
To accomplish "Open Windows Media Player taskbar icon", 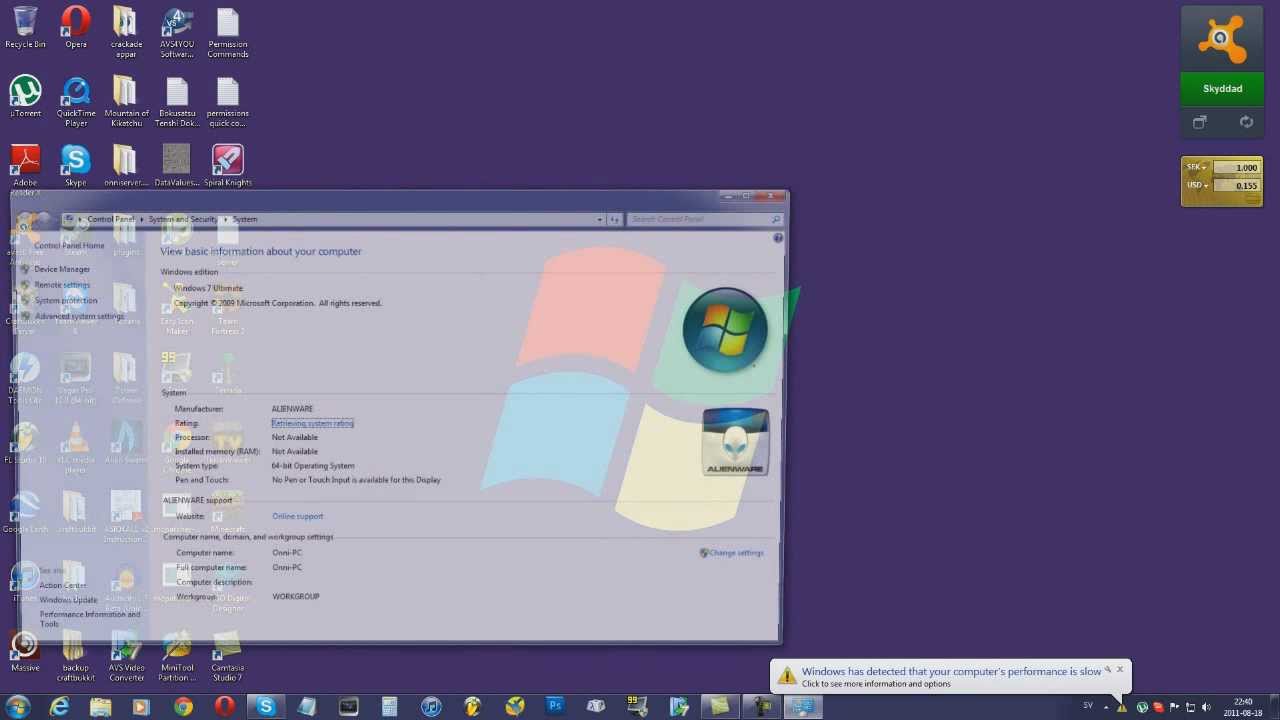I will click(141, 707).
